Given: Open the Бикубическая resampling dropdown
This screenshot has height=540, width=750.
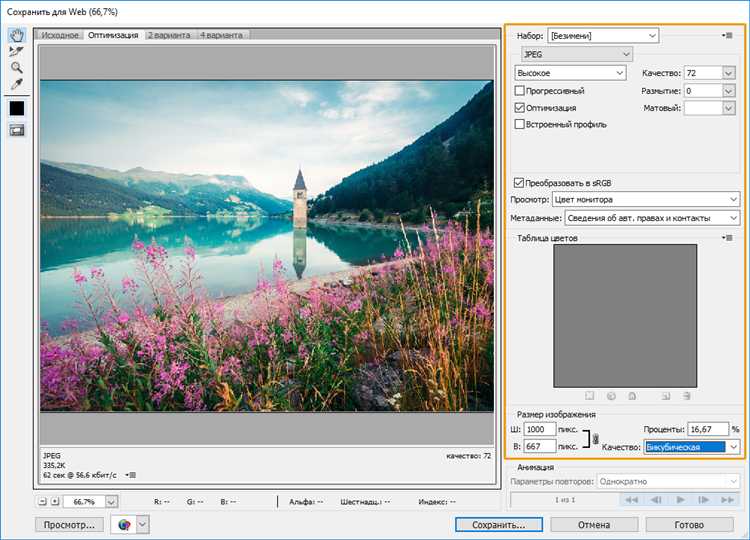Looking at the screenshot, I should pos(692,447).
